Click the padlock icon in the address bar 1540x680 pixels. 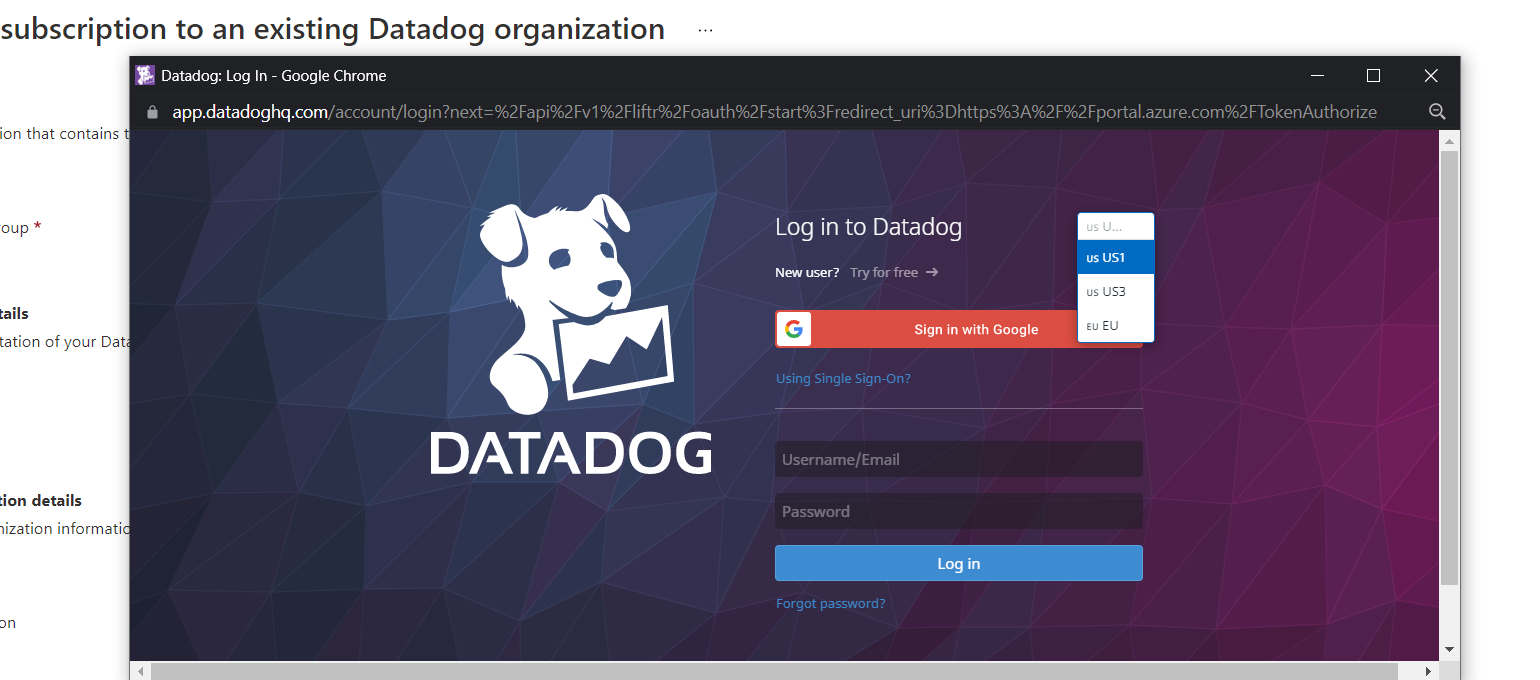(151, 112)
